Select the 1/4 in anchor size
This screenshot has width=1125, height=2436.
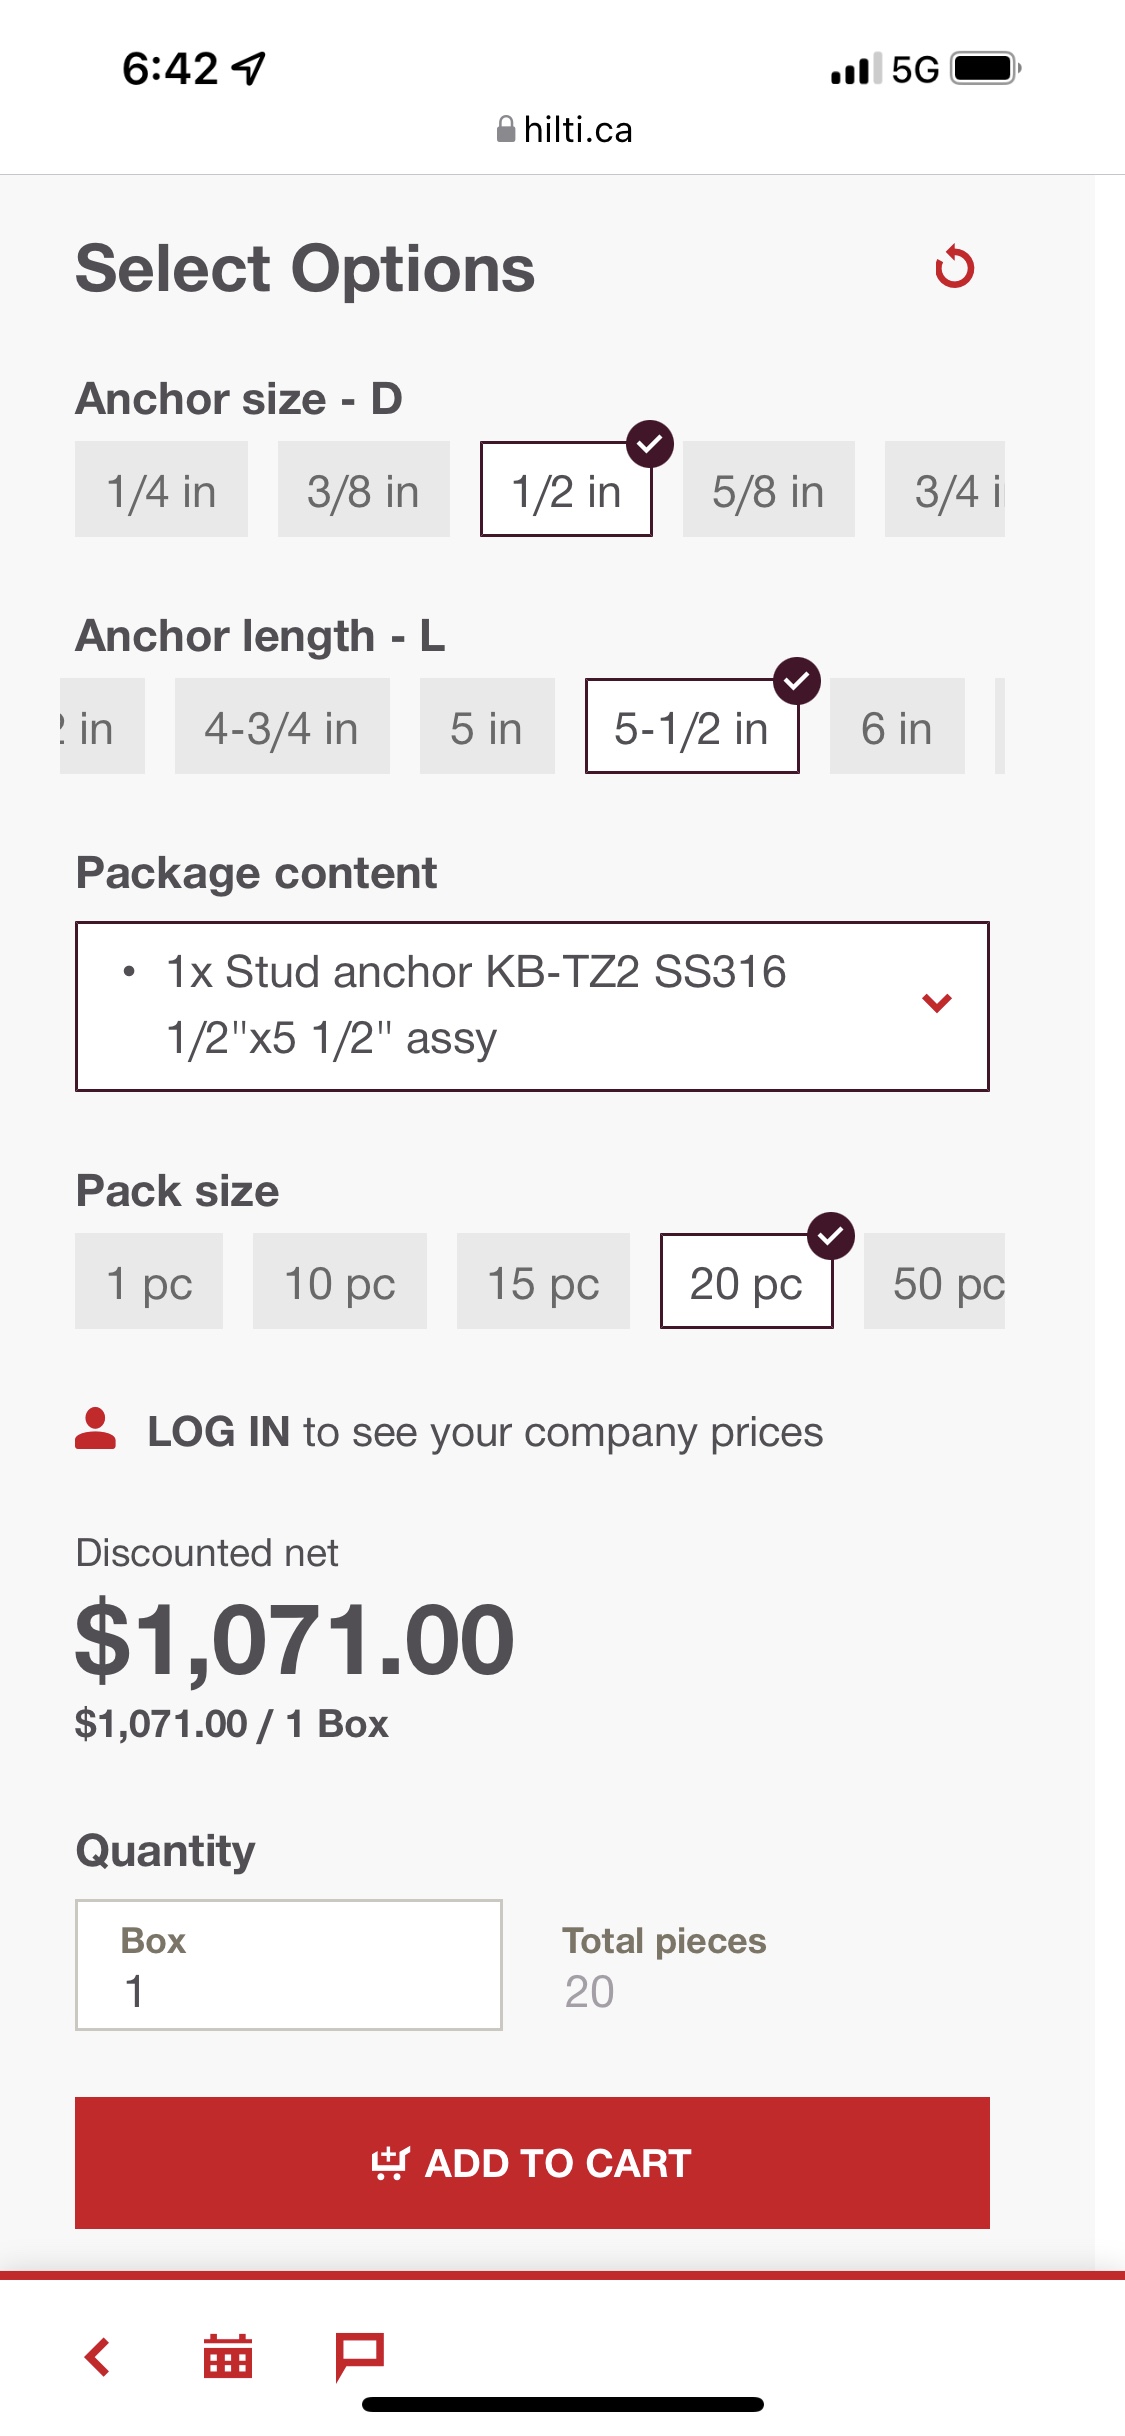pyautogui.click(x=161, y=490)
